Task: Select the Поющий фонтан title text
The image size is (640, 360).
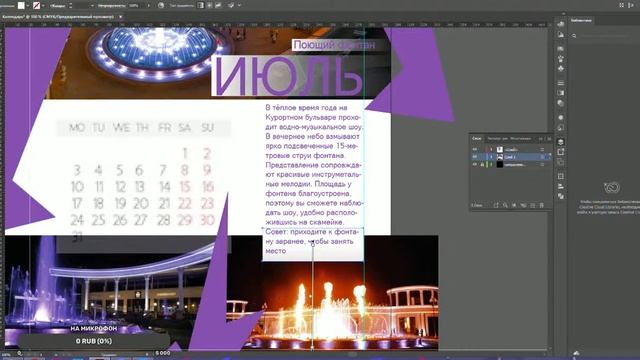Action: (x=334, y=45)
